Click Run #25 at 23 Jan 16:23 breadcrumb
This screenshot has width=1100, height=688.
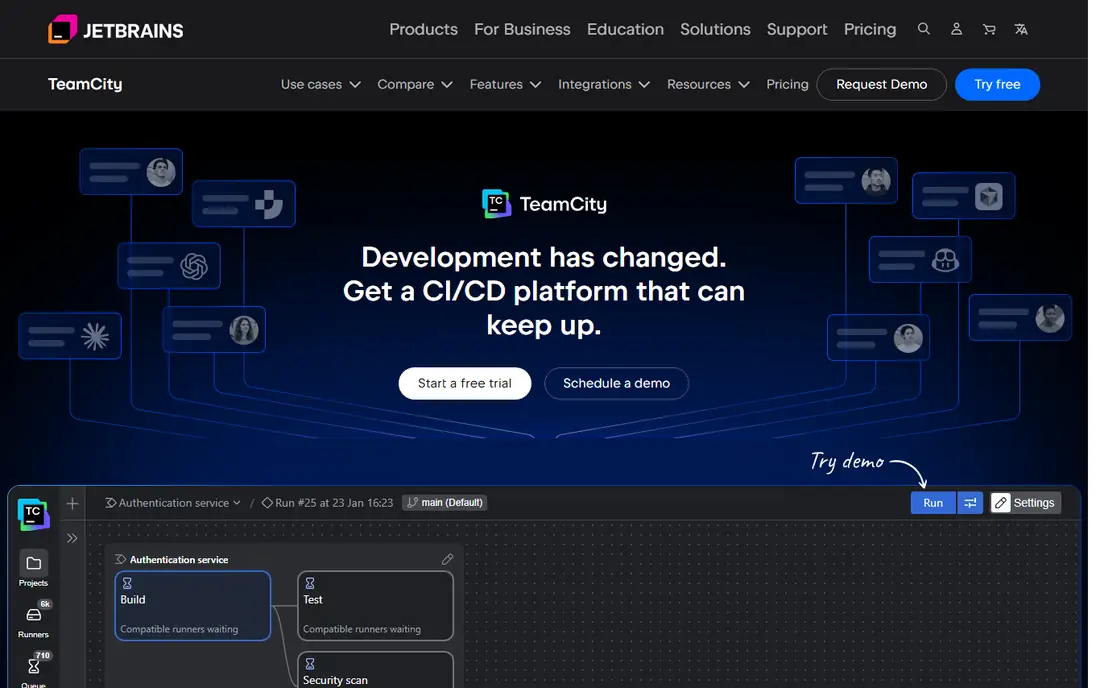327,503
